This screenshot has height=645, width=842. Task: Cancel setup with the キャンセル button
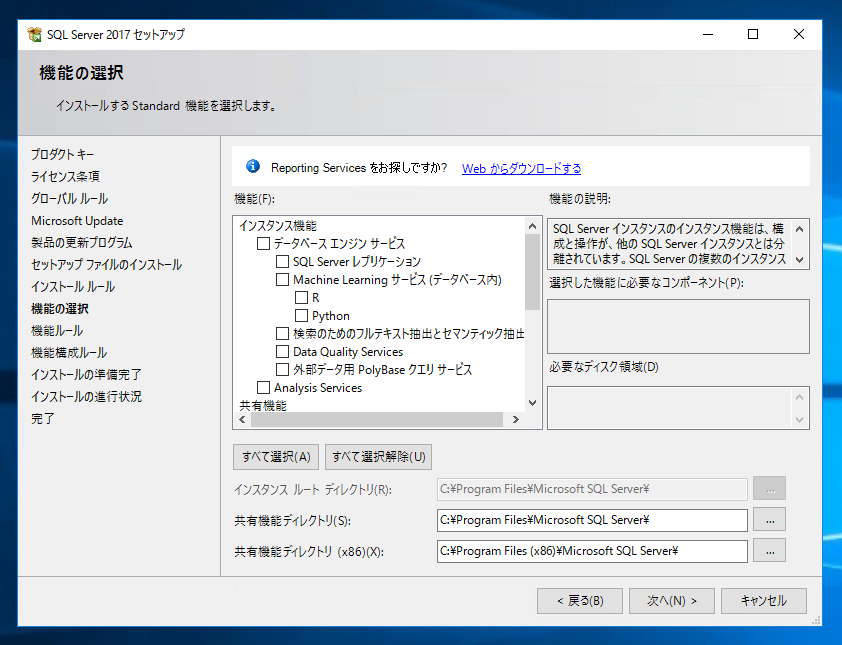tap(764, 601)
